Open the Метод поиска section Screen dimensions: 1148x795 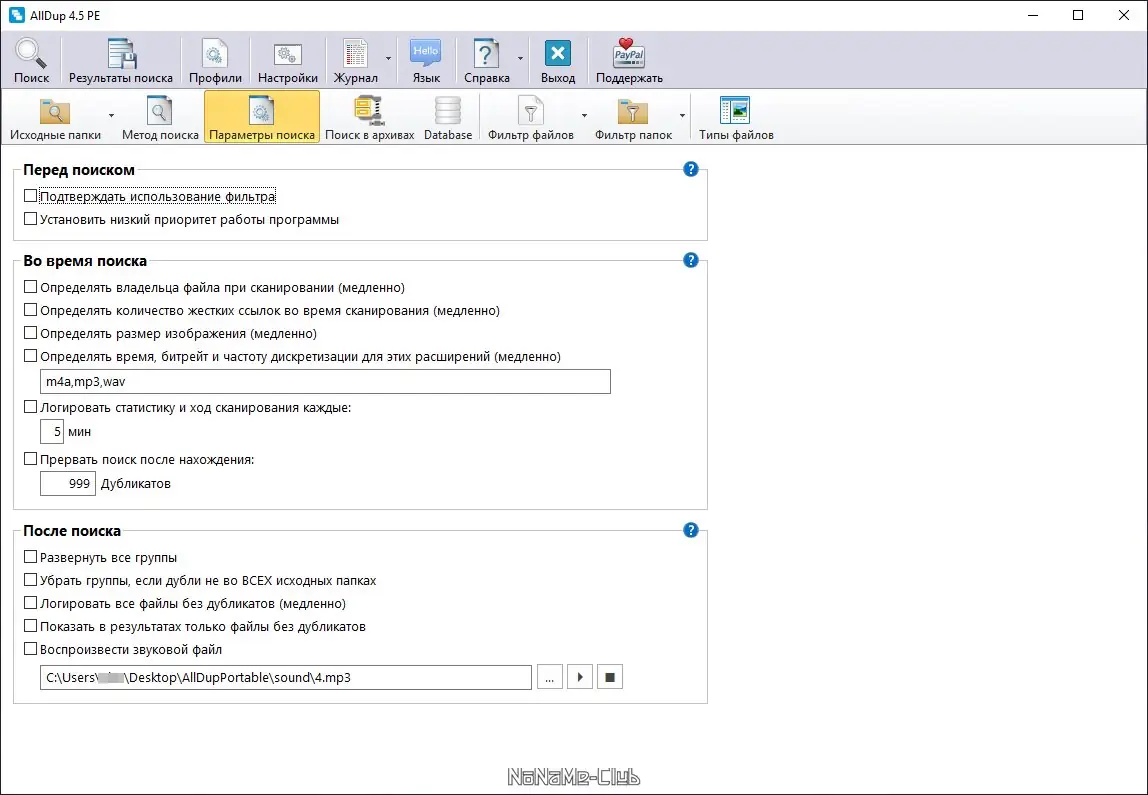coord(160,117)
